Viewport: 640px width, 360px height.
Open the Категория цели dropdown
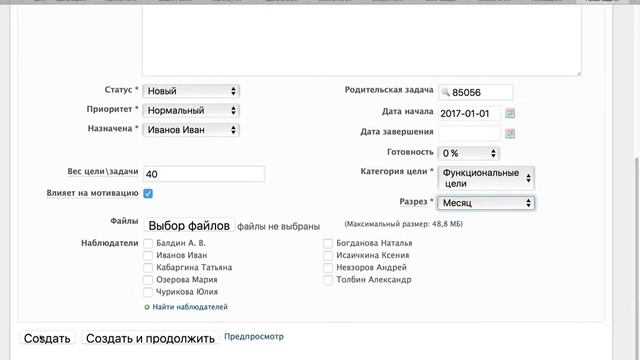(x=486, y=178)
